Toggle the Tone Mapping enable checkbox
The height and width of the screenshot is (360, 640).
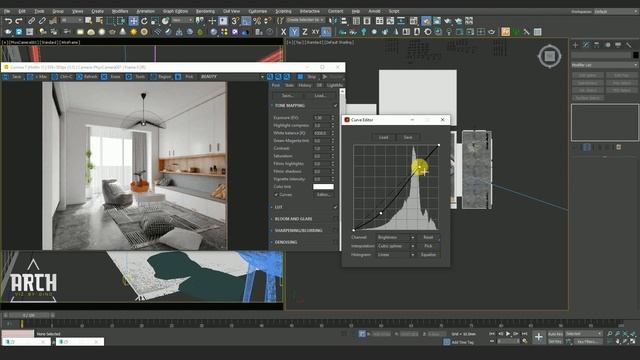pyautogui.click(x=336, y=106)
